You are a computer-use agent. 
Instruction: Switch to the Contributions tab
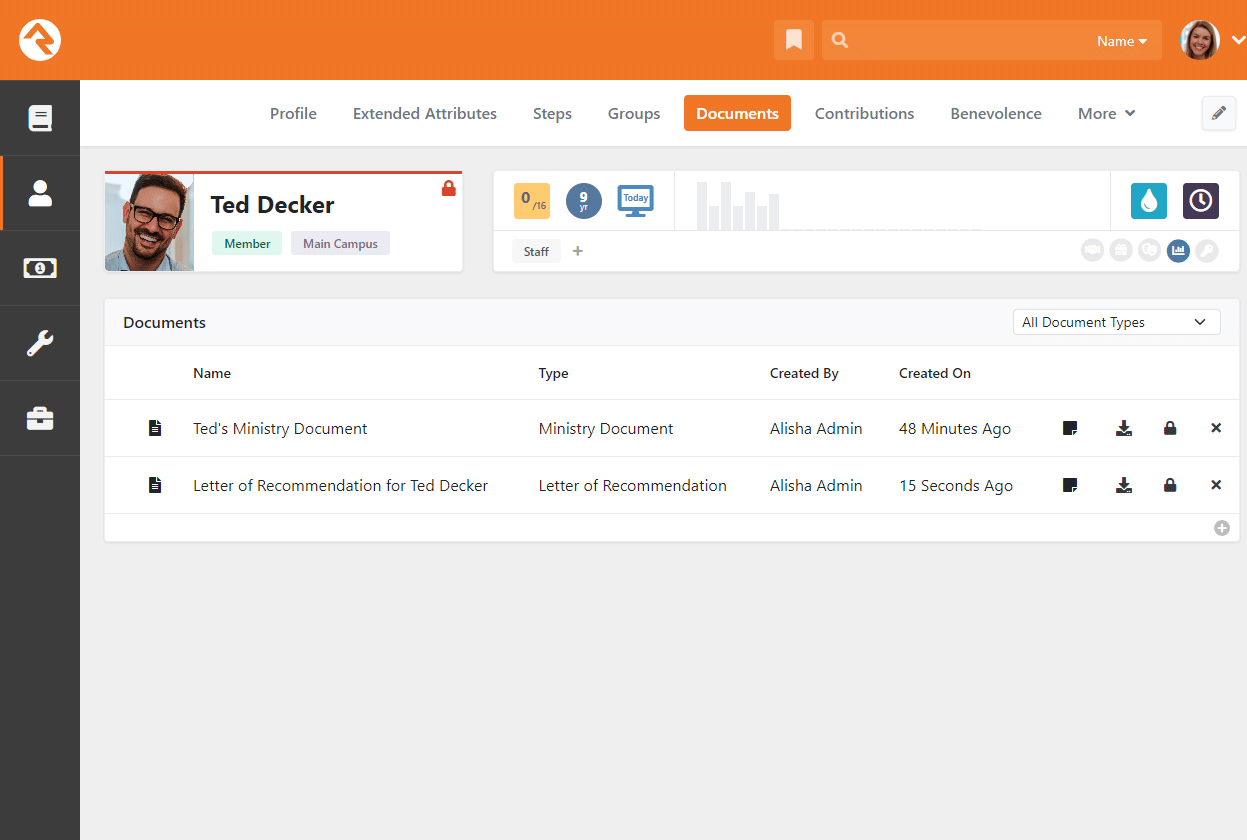click(x=864, y=113)
